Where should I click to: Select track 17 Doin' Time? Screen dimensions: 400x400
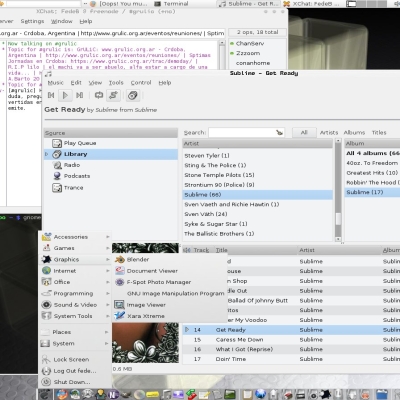[291, 359]
